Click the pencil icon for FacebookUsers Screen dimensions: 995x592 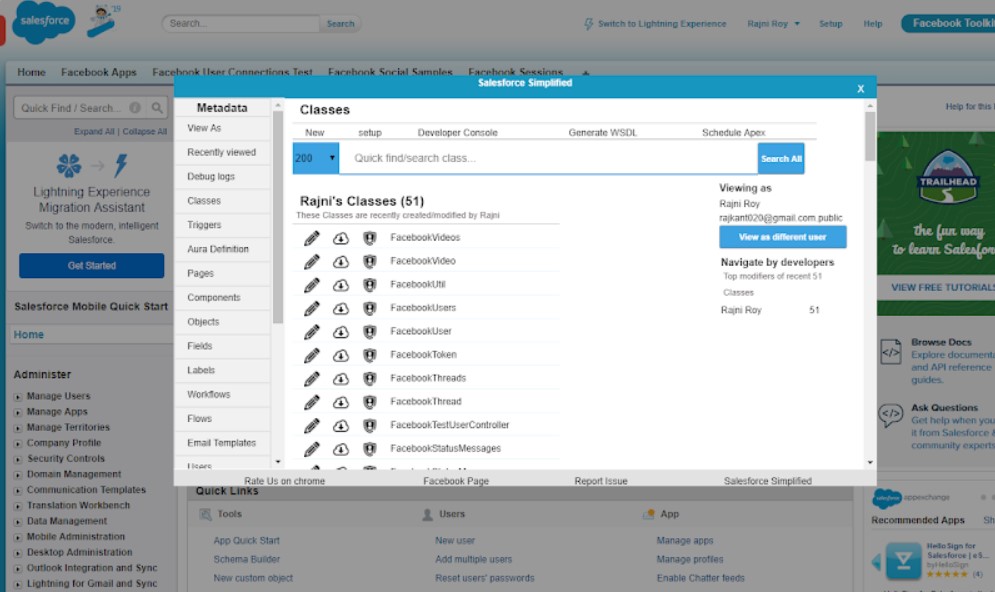312,308
